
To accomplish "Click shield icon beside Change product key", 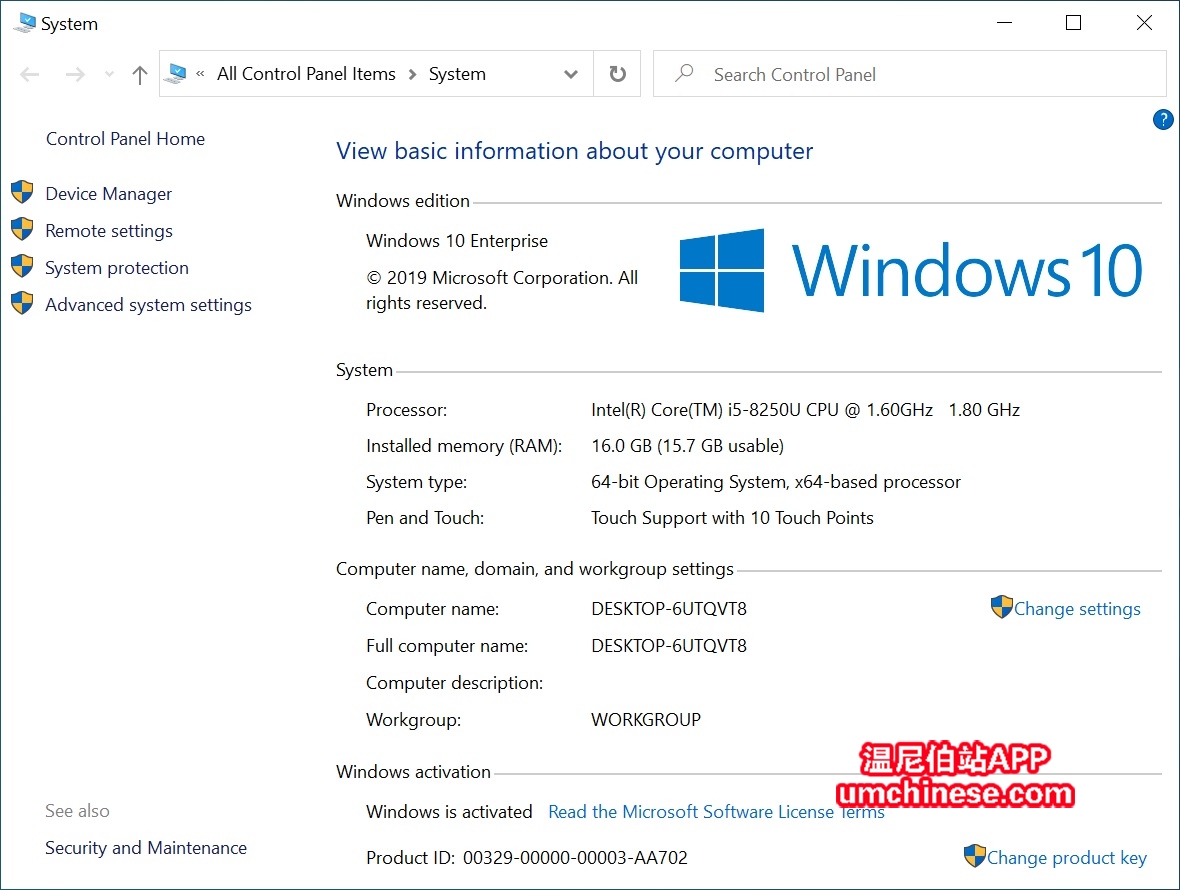I will 975,855.
